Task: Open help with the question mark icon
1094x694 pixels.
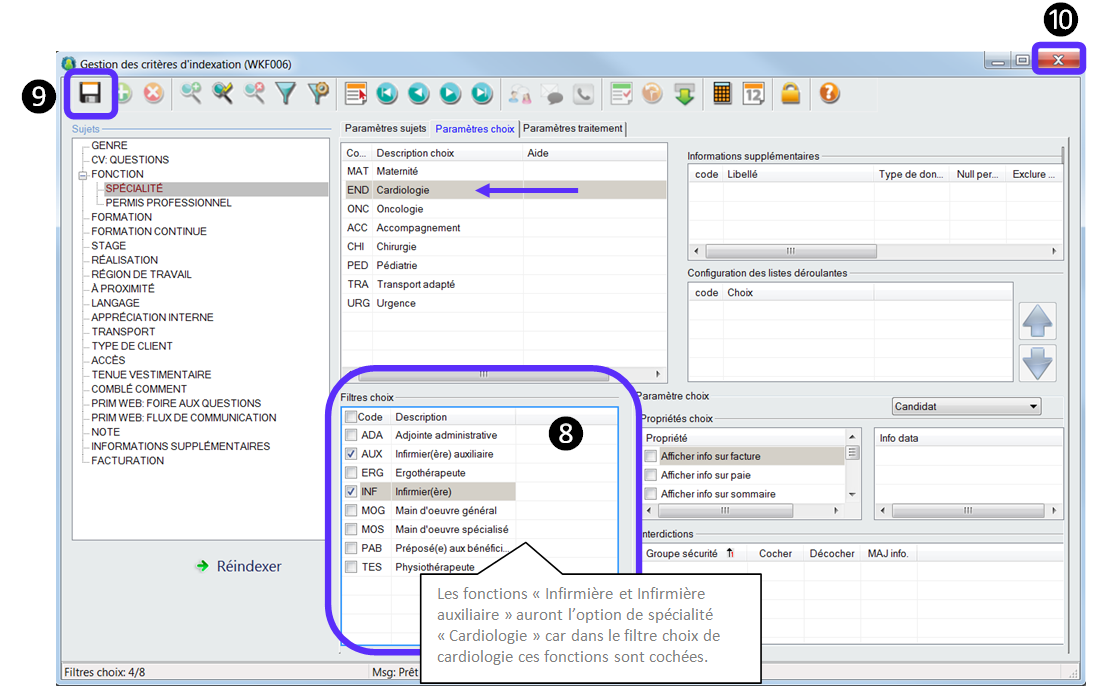Action: pyautogui.click(x=829, y=94)
